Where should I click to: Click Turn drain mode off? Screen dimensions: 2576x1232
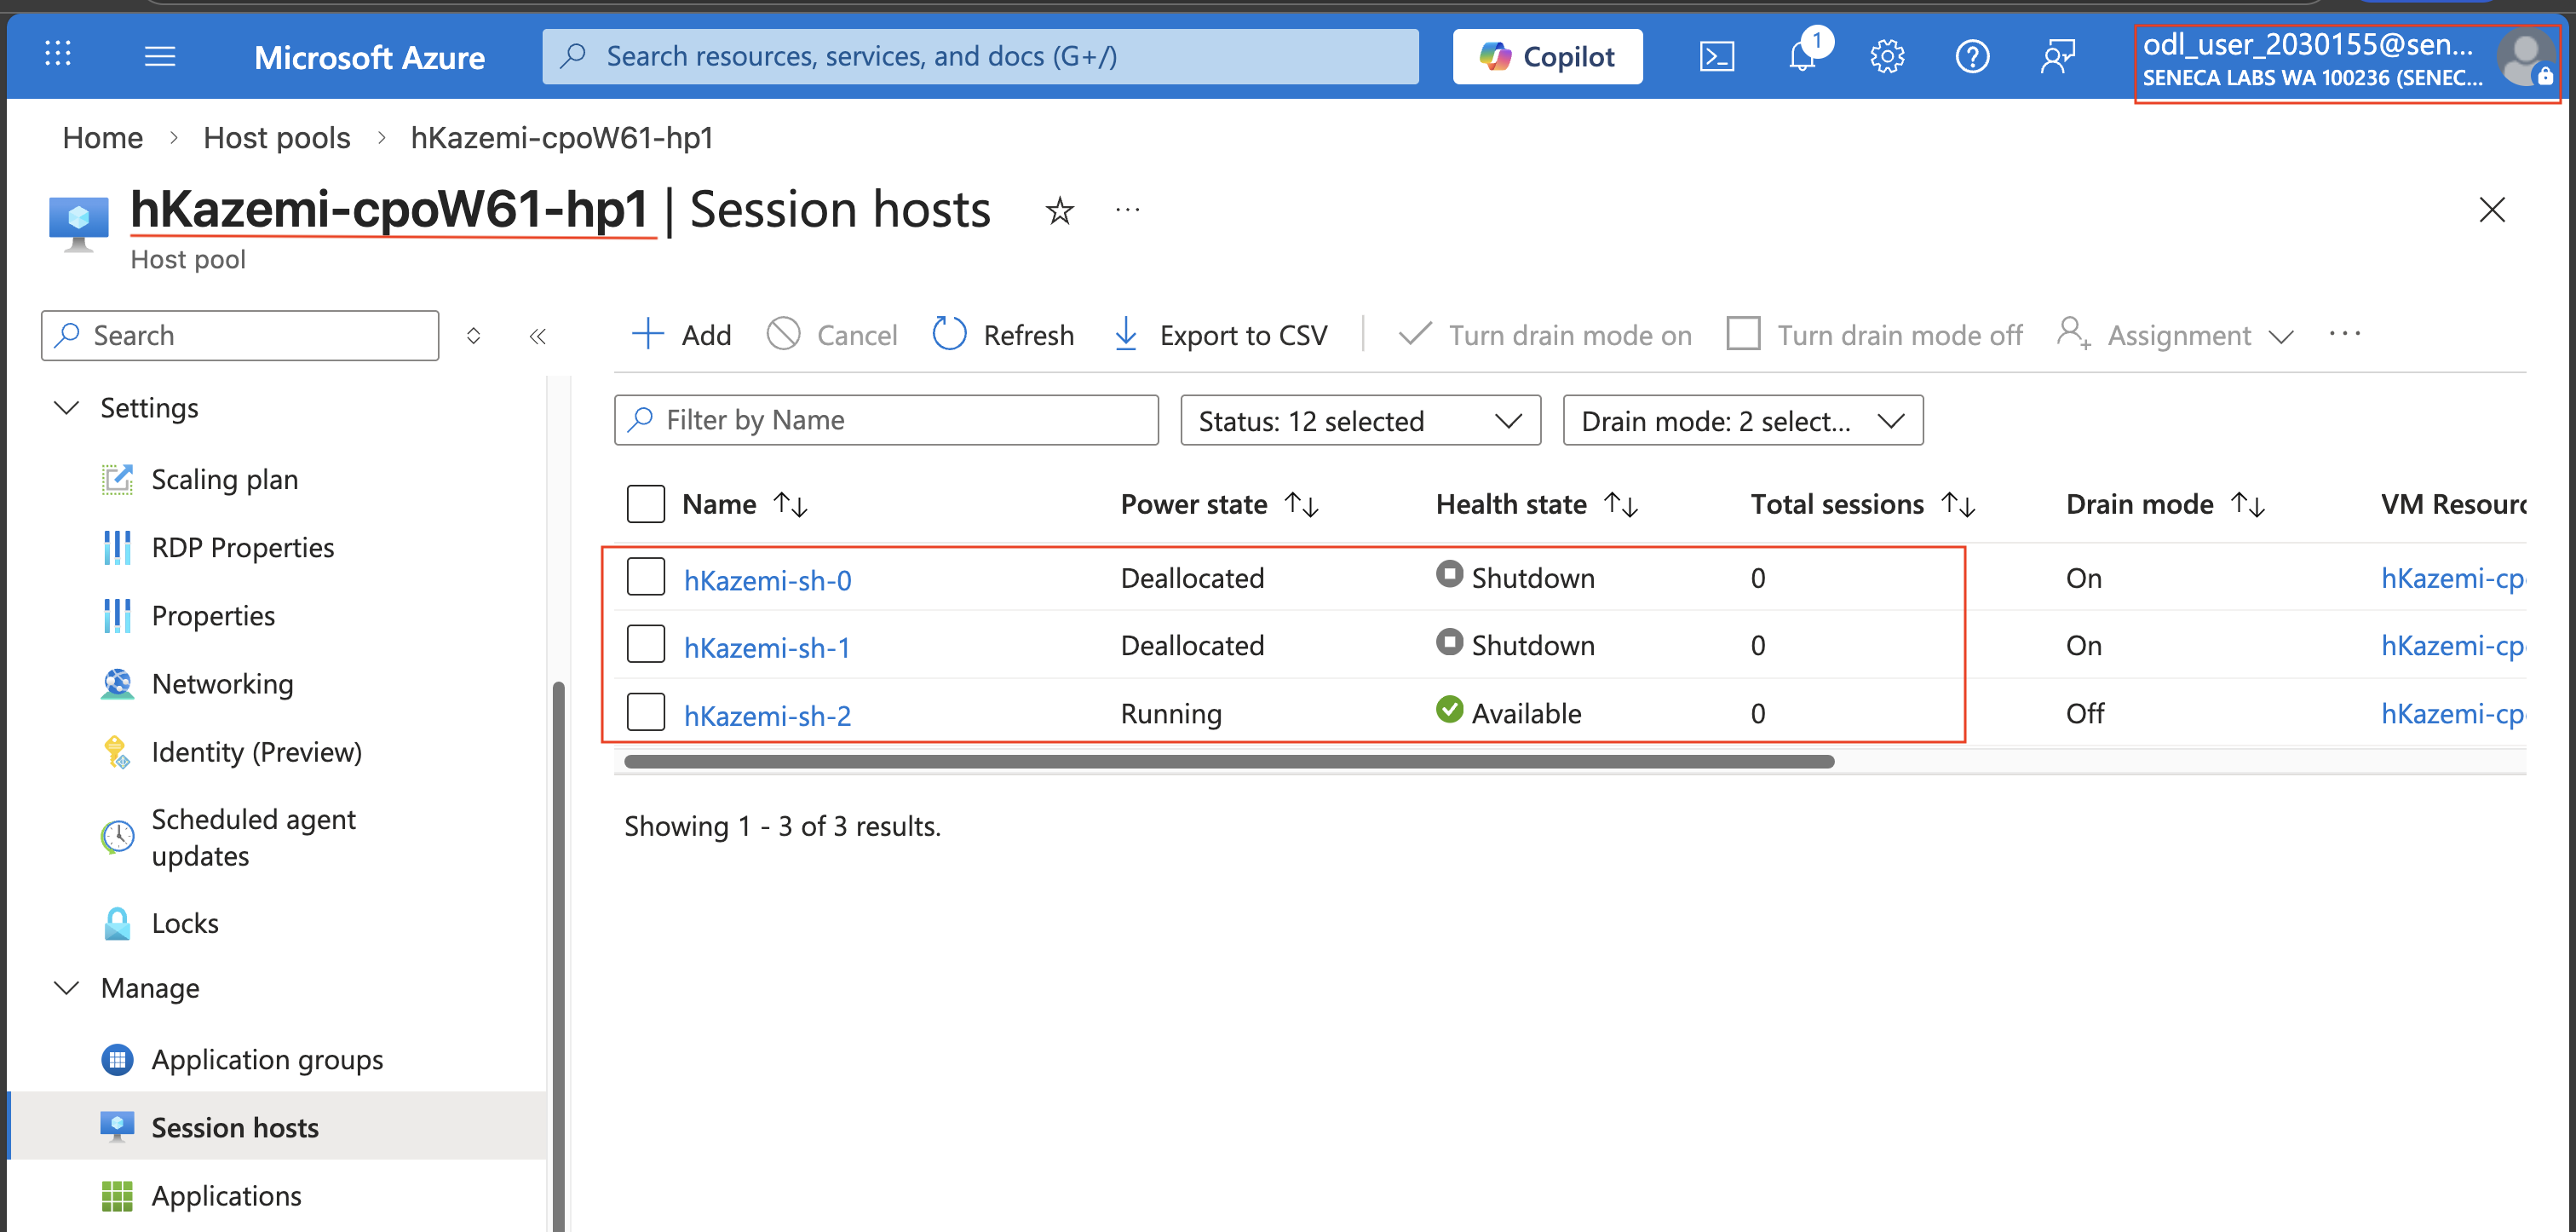[x=1874, y=335]
